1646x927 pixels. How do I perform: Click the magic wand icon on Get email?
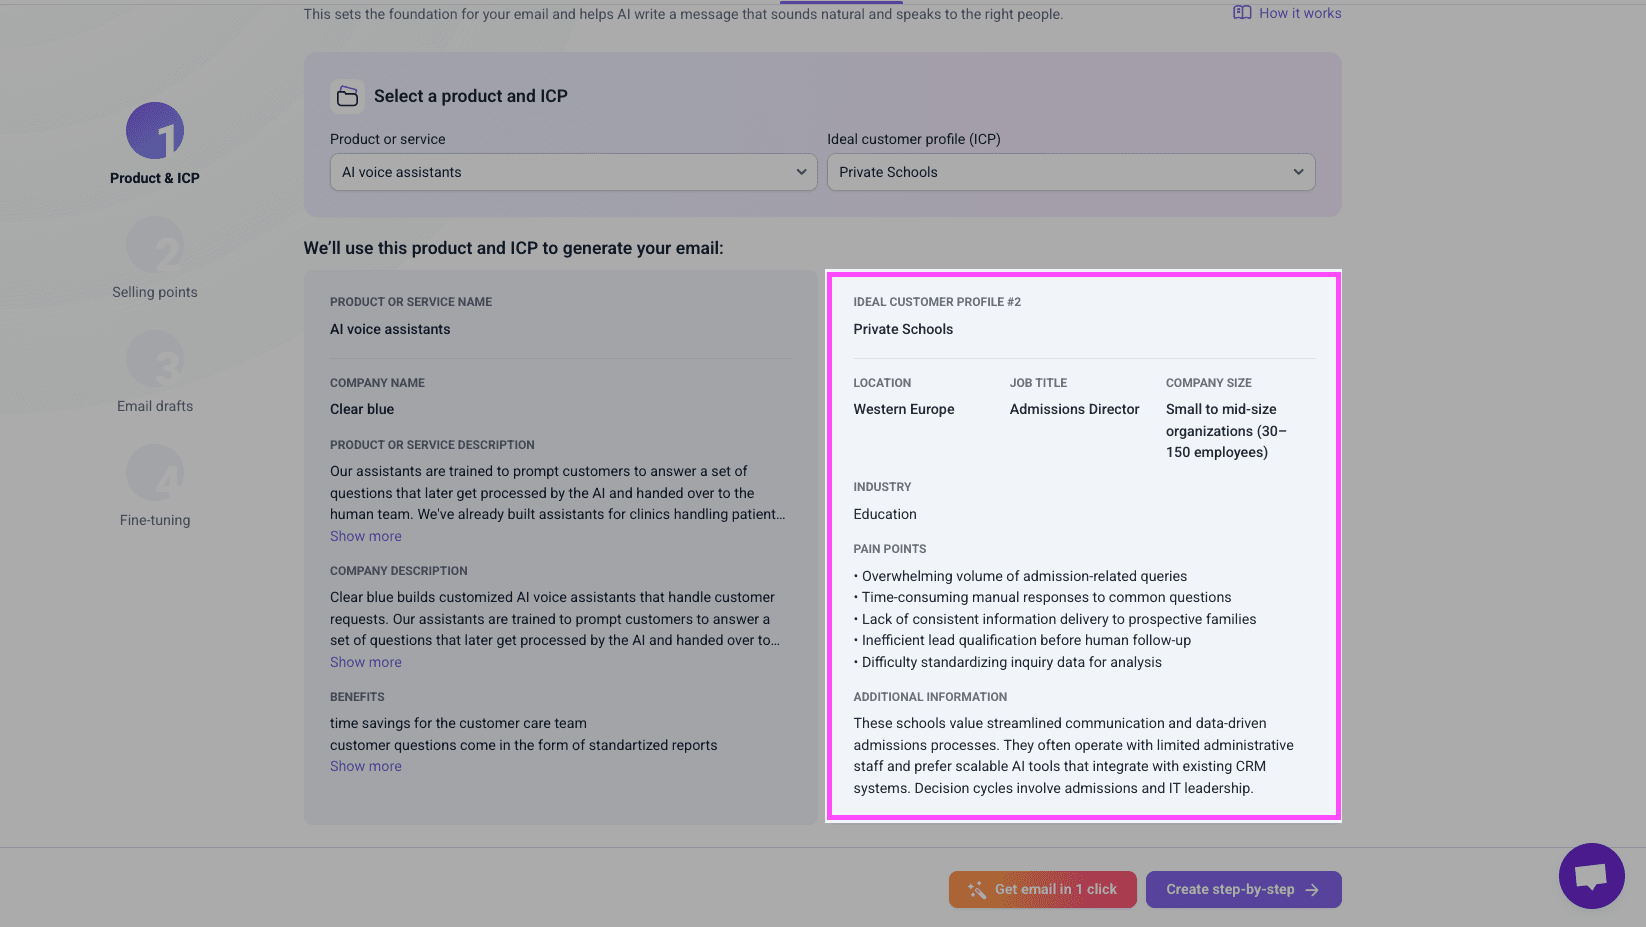pos(977,889)
